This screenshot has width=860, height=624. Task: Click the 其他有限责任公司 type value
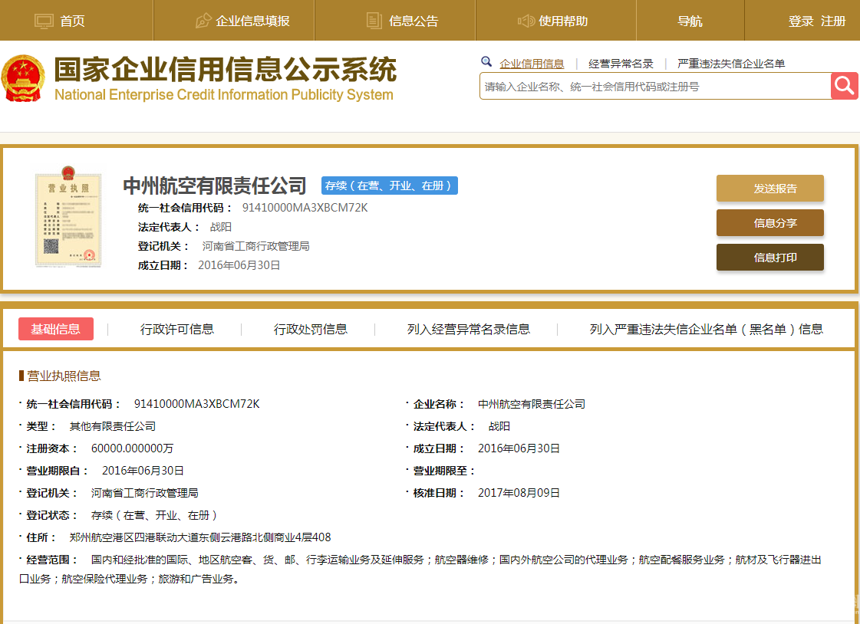point(112,426)
